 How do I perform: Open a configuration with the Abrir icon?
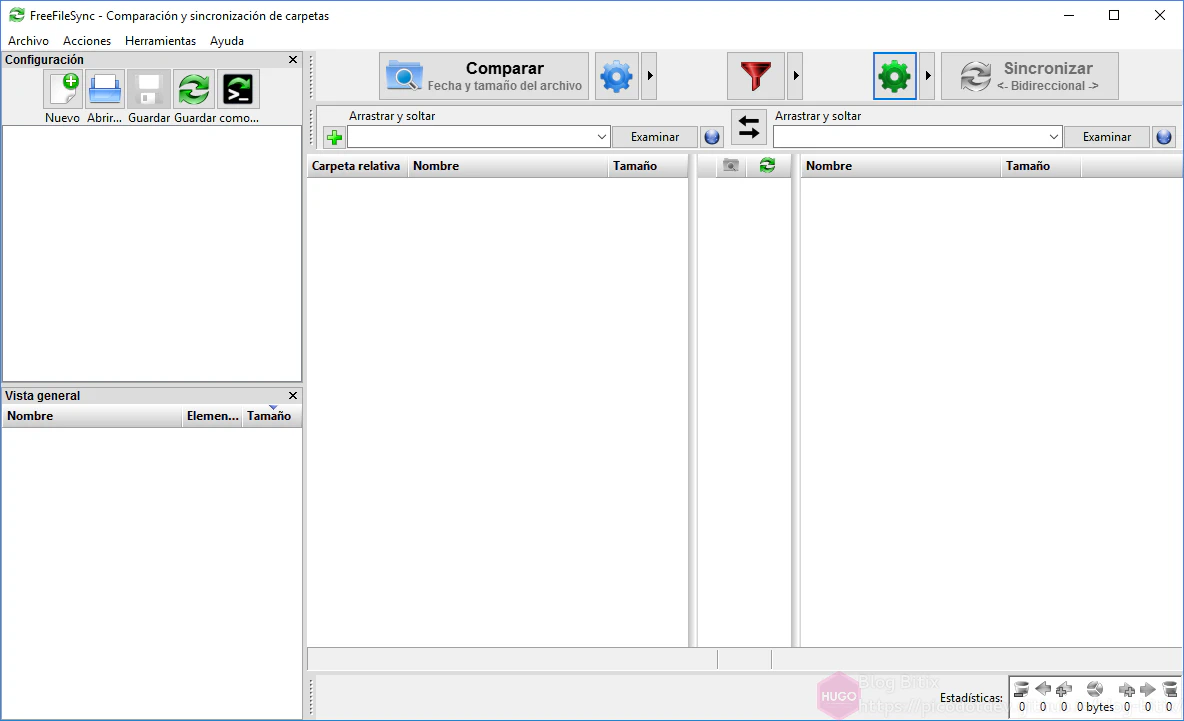coord(105,90)
